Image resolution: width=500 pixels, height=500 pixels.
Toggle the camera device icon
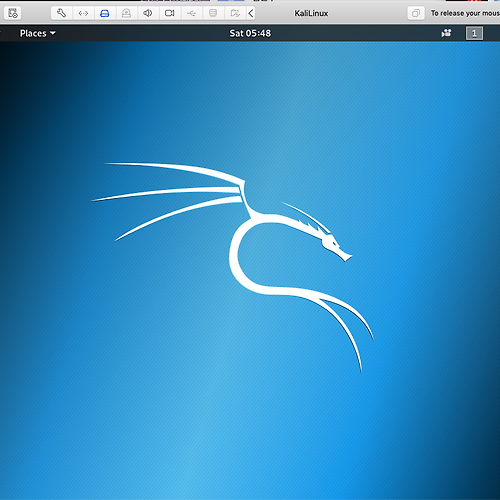(x=170, y=13)
